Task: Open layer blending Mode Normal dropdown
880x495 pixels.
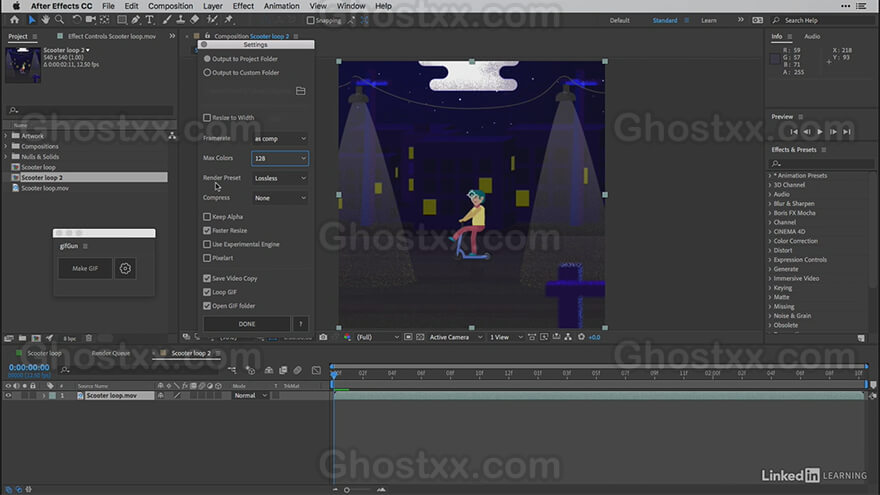Action: 250,396
